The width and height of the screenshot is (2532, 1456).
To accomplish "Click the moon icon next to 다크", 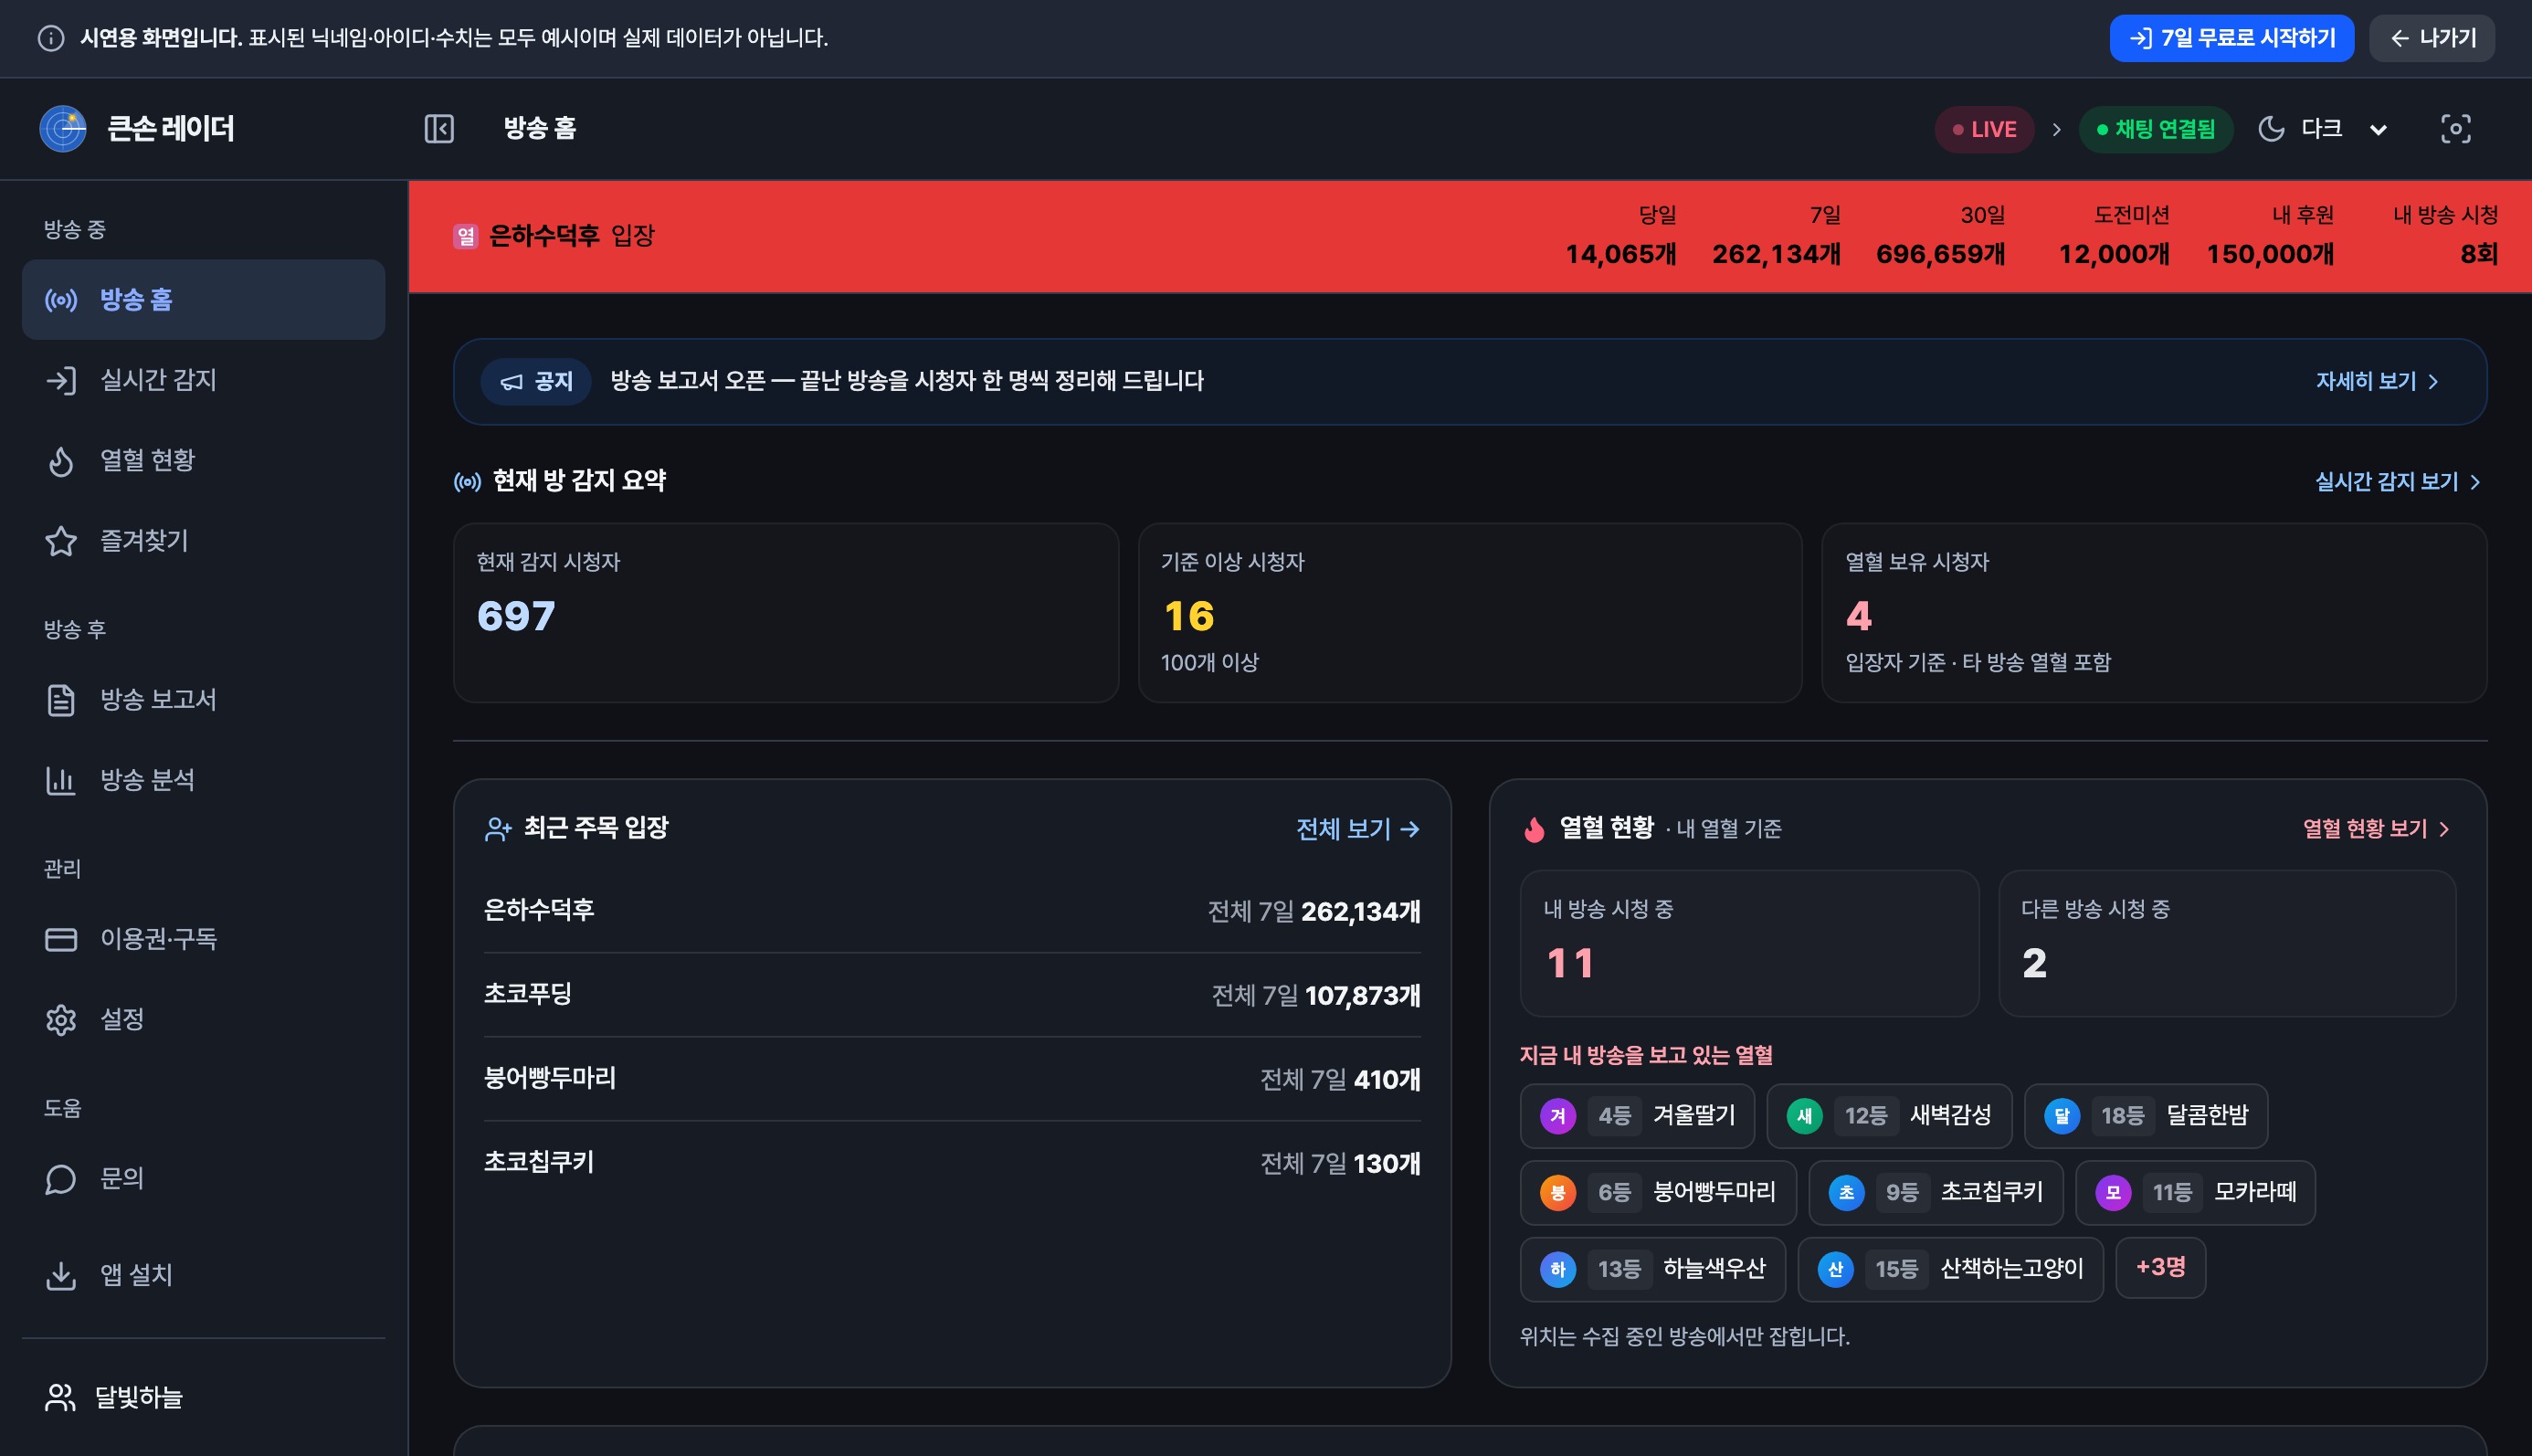I will (2271, 129).
